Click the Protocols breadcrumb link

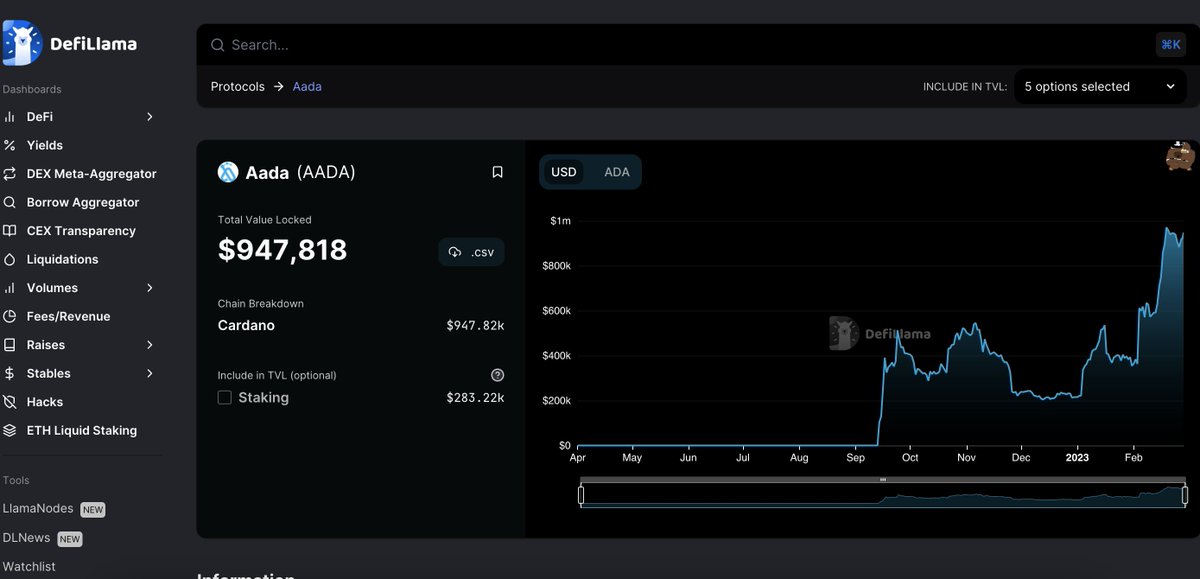[238, 87]
